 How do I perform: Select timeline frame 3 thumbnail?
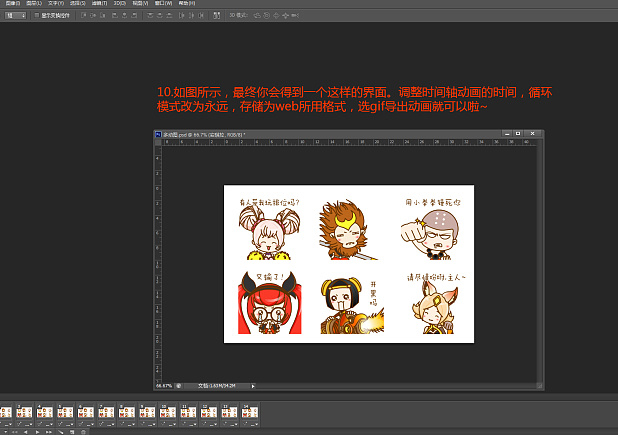pos(24,412)
